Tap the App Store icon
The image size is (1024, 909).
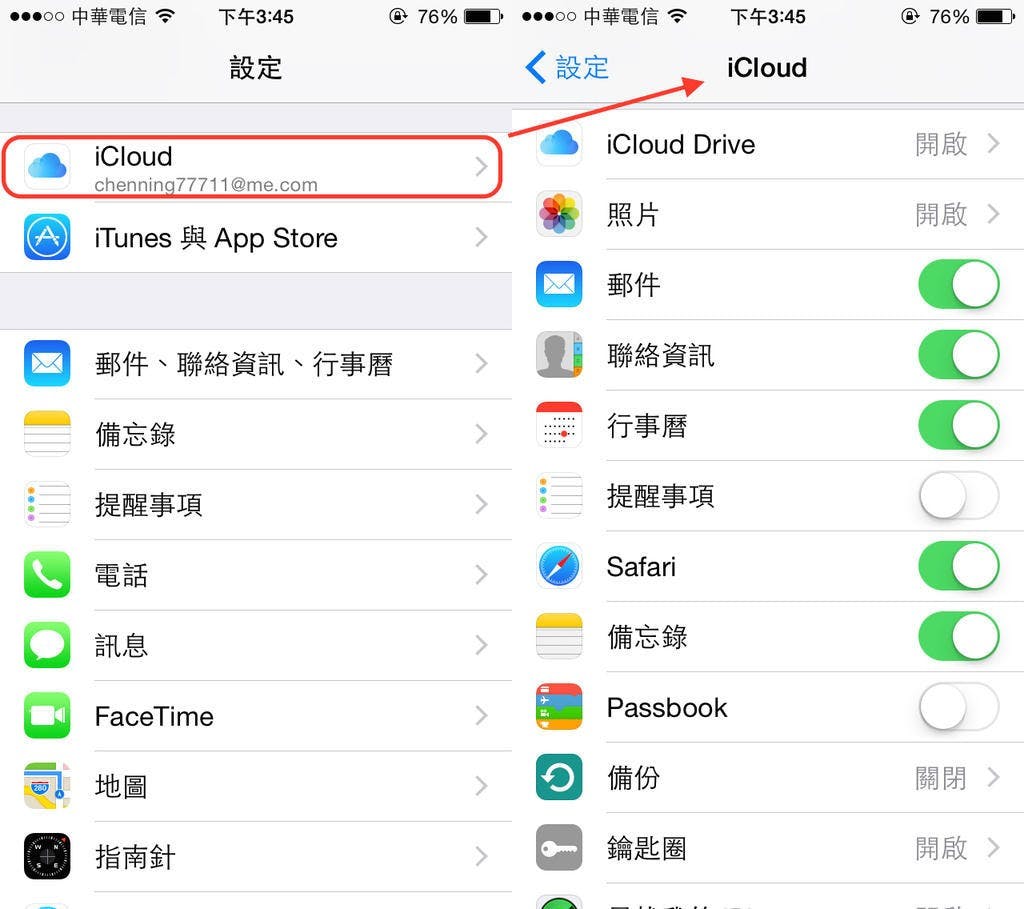click(x=47, y=236)
